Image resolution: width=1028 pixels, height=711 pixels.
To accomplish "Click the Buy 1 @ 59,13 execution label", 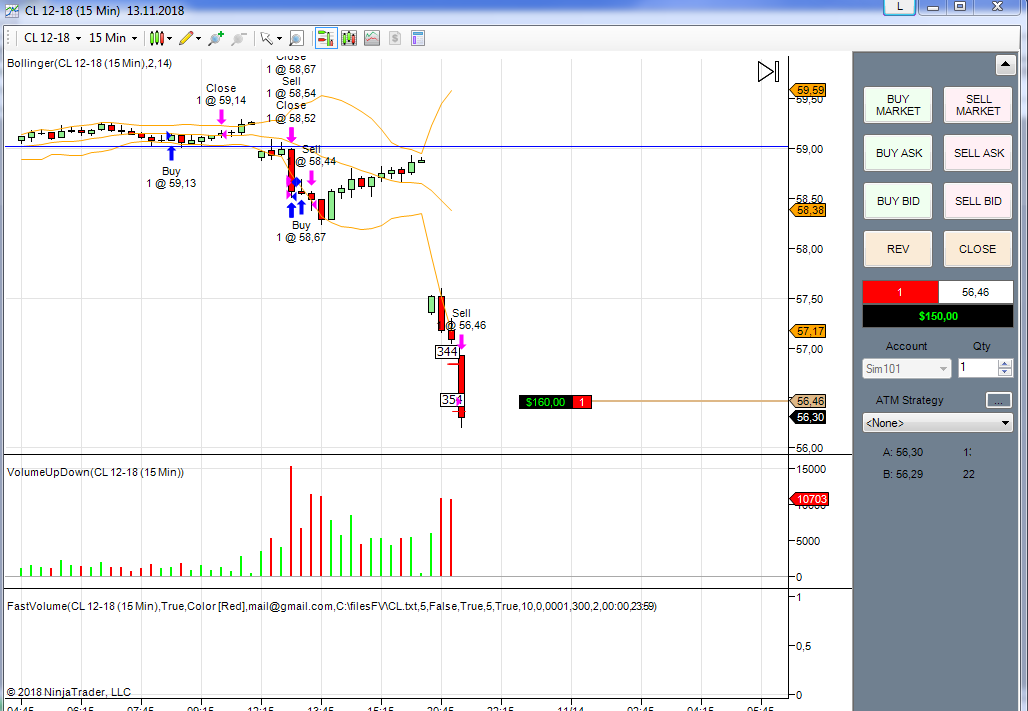I will tap(171, 177).
